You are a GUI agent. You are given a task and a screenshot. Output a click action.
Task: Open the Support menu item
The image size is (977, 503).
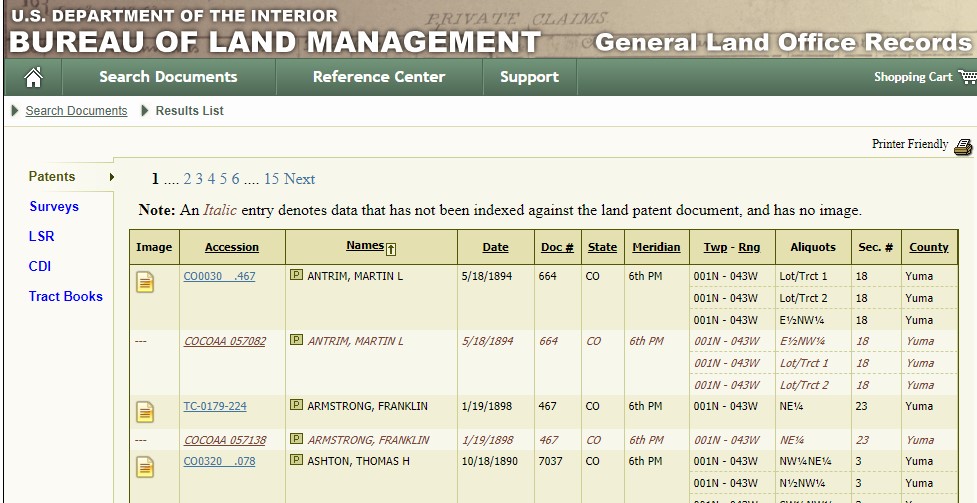click(x=529, y=77)
